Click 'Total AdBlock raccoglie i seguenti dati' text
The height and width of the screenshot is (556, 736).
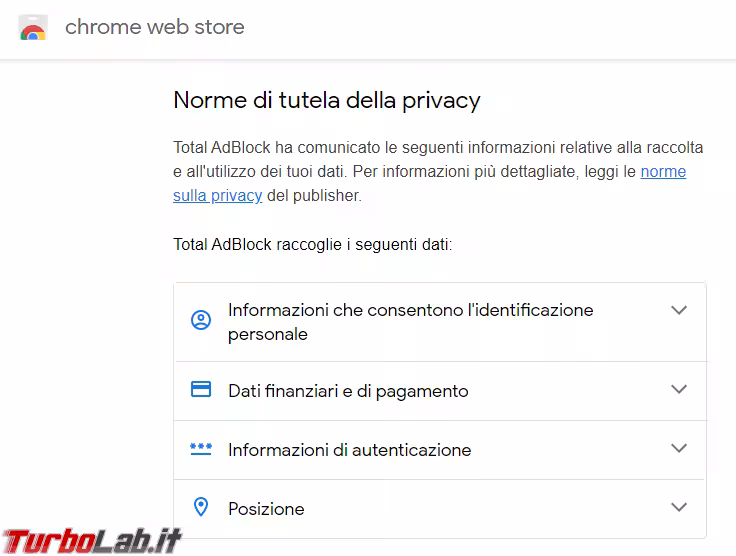click(312, 244)
